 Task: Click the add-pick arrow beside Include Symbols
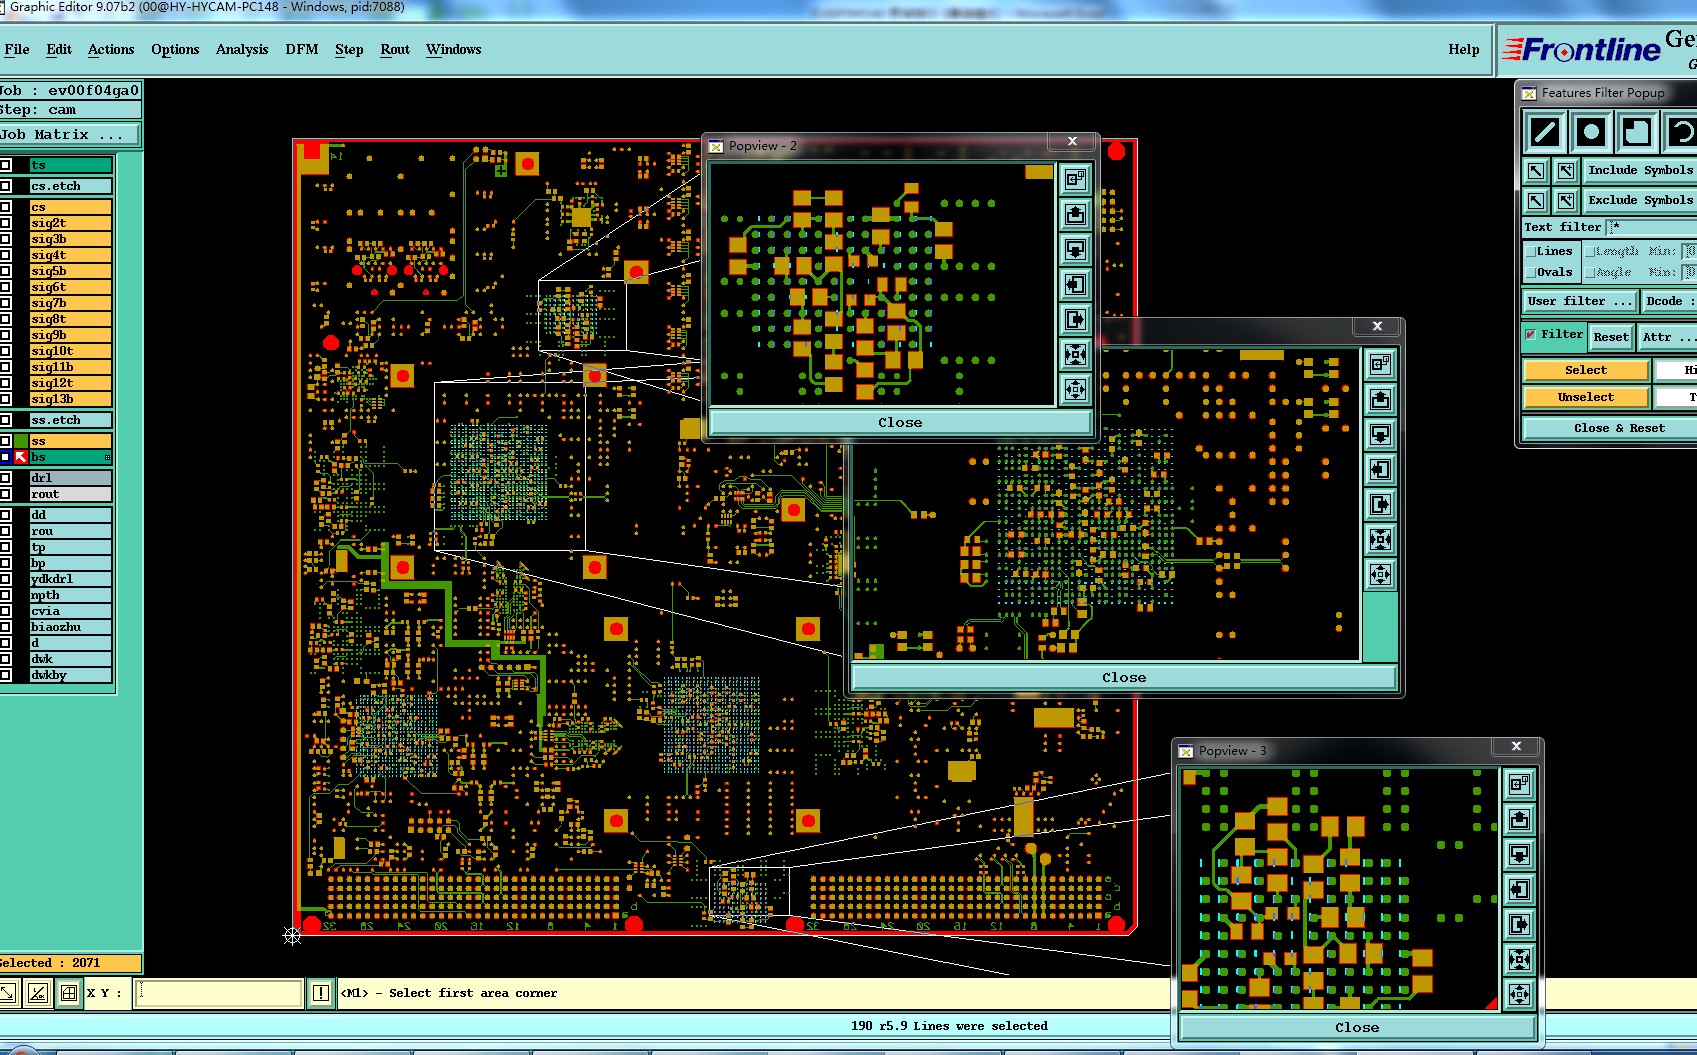coord(1566,171)
